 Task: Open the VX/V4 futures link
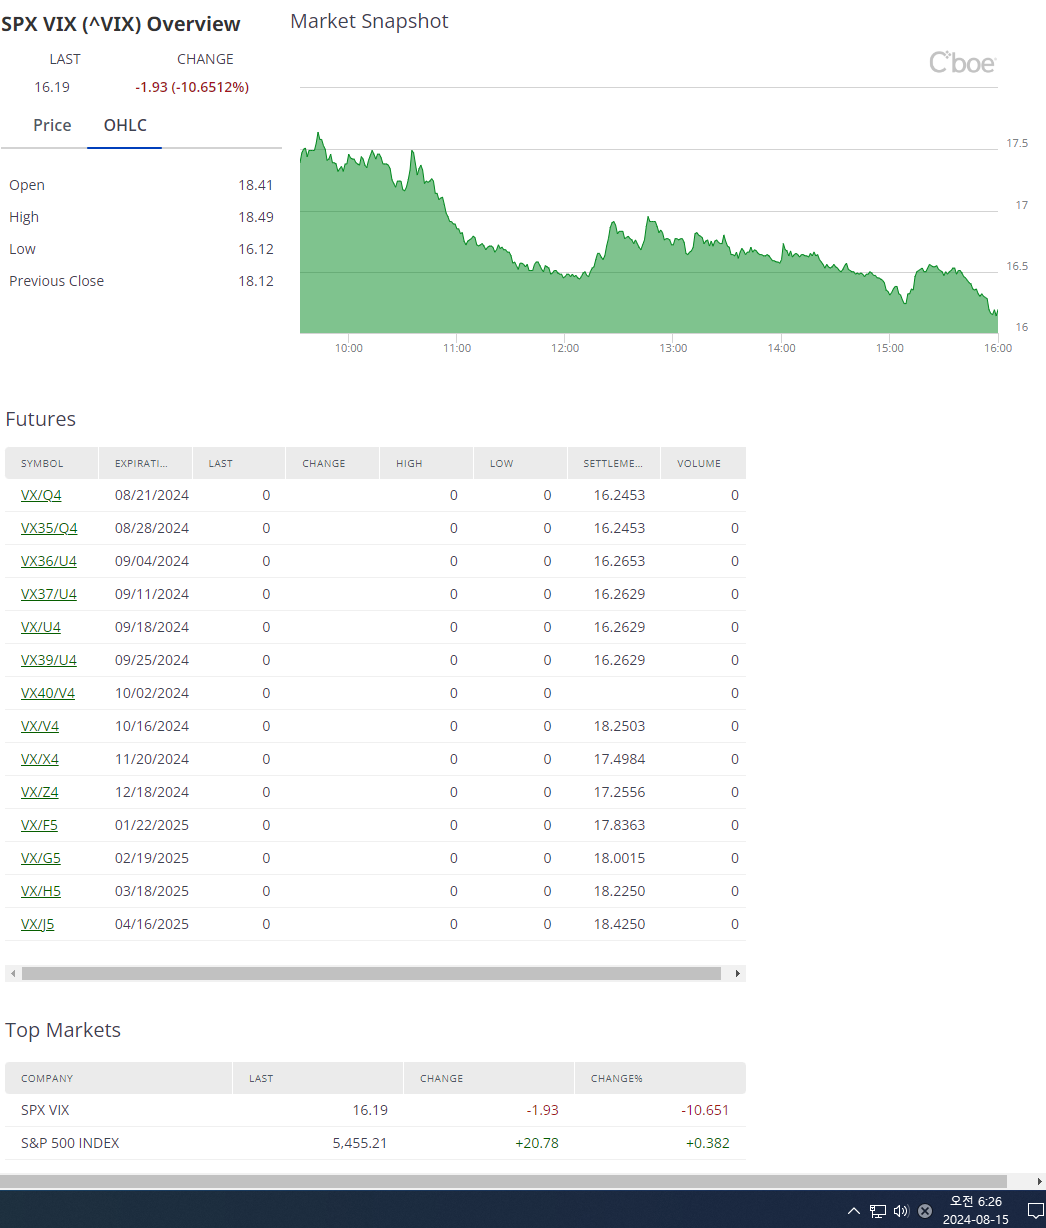pyautogui.click(x=40, y=726)
